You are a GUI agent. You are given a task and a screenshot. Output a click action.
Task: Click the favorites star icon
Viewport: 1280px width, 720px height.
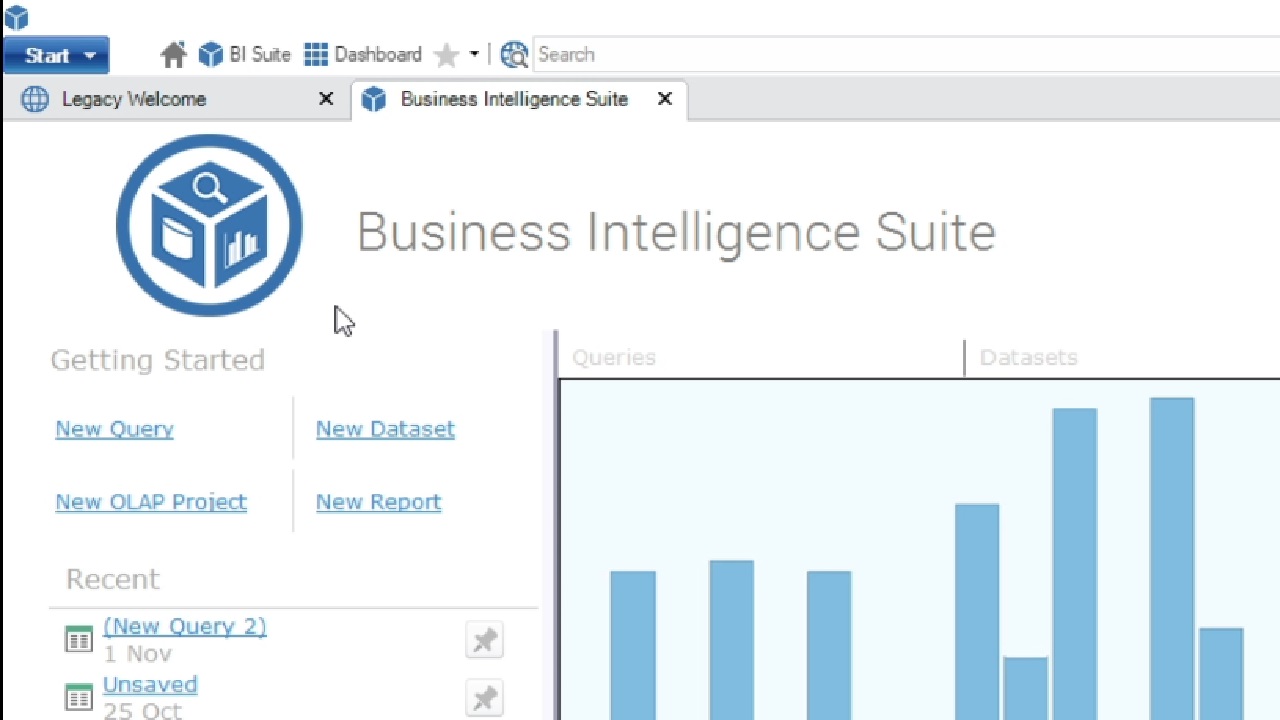[446, 55]
